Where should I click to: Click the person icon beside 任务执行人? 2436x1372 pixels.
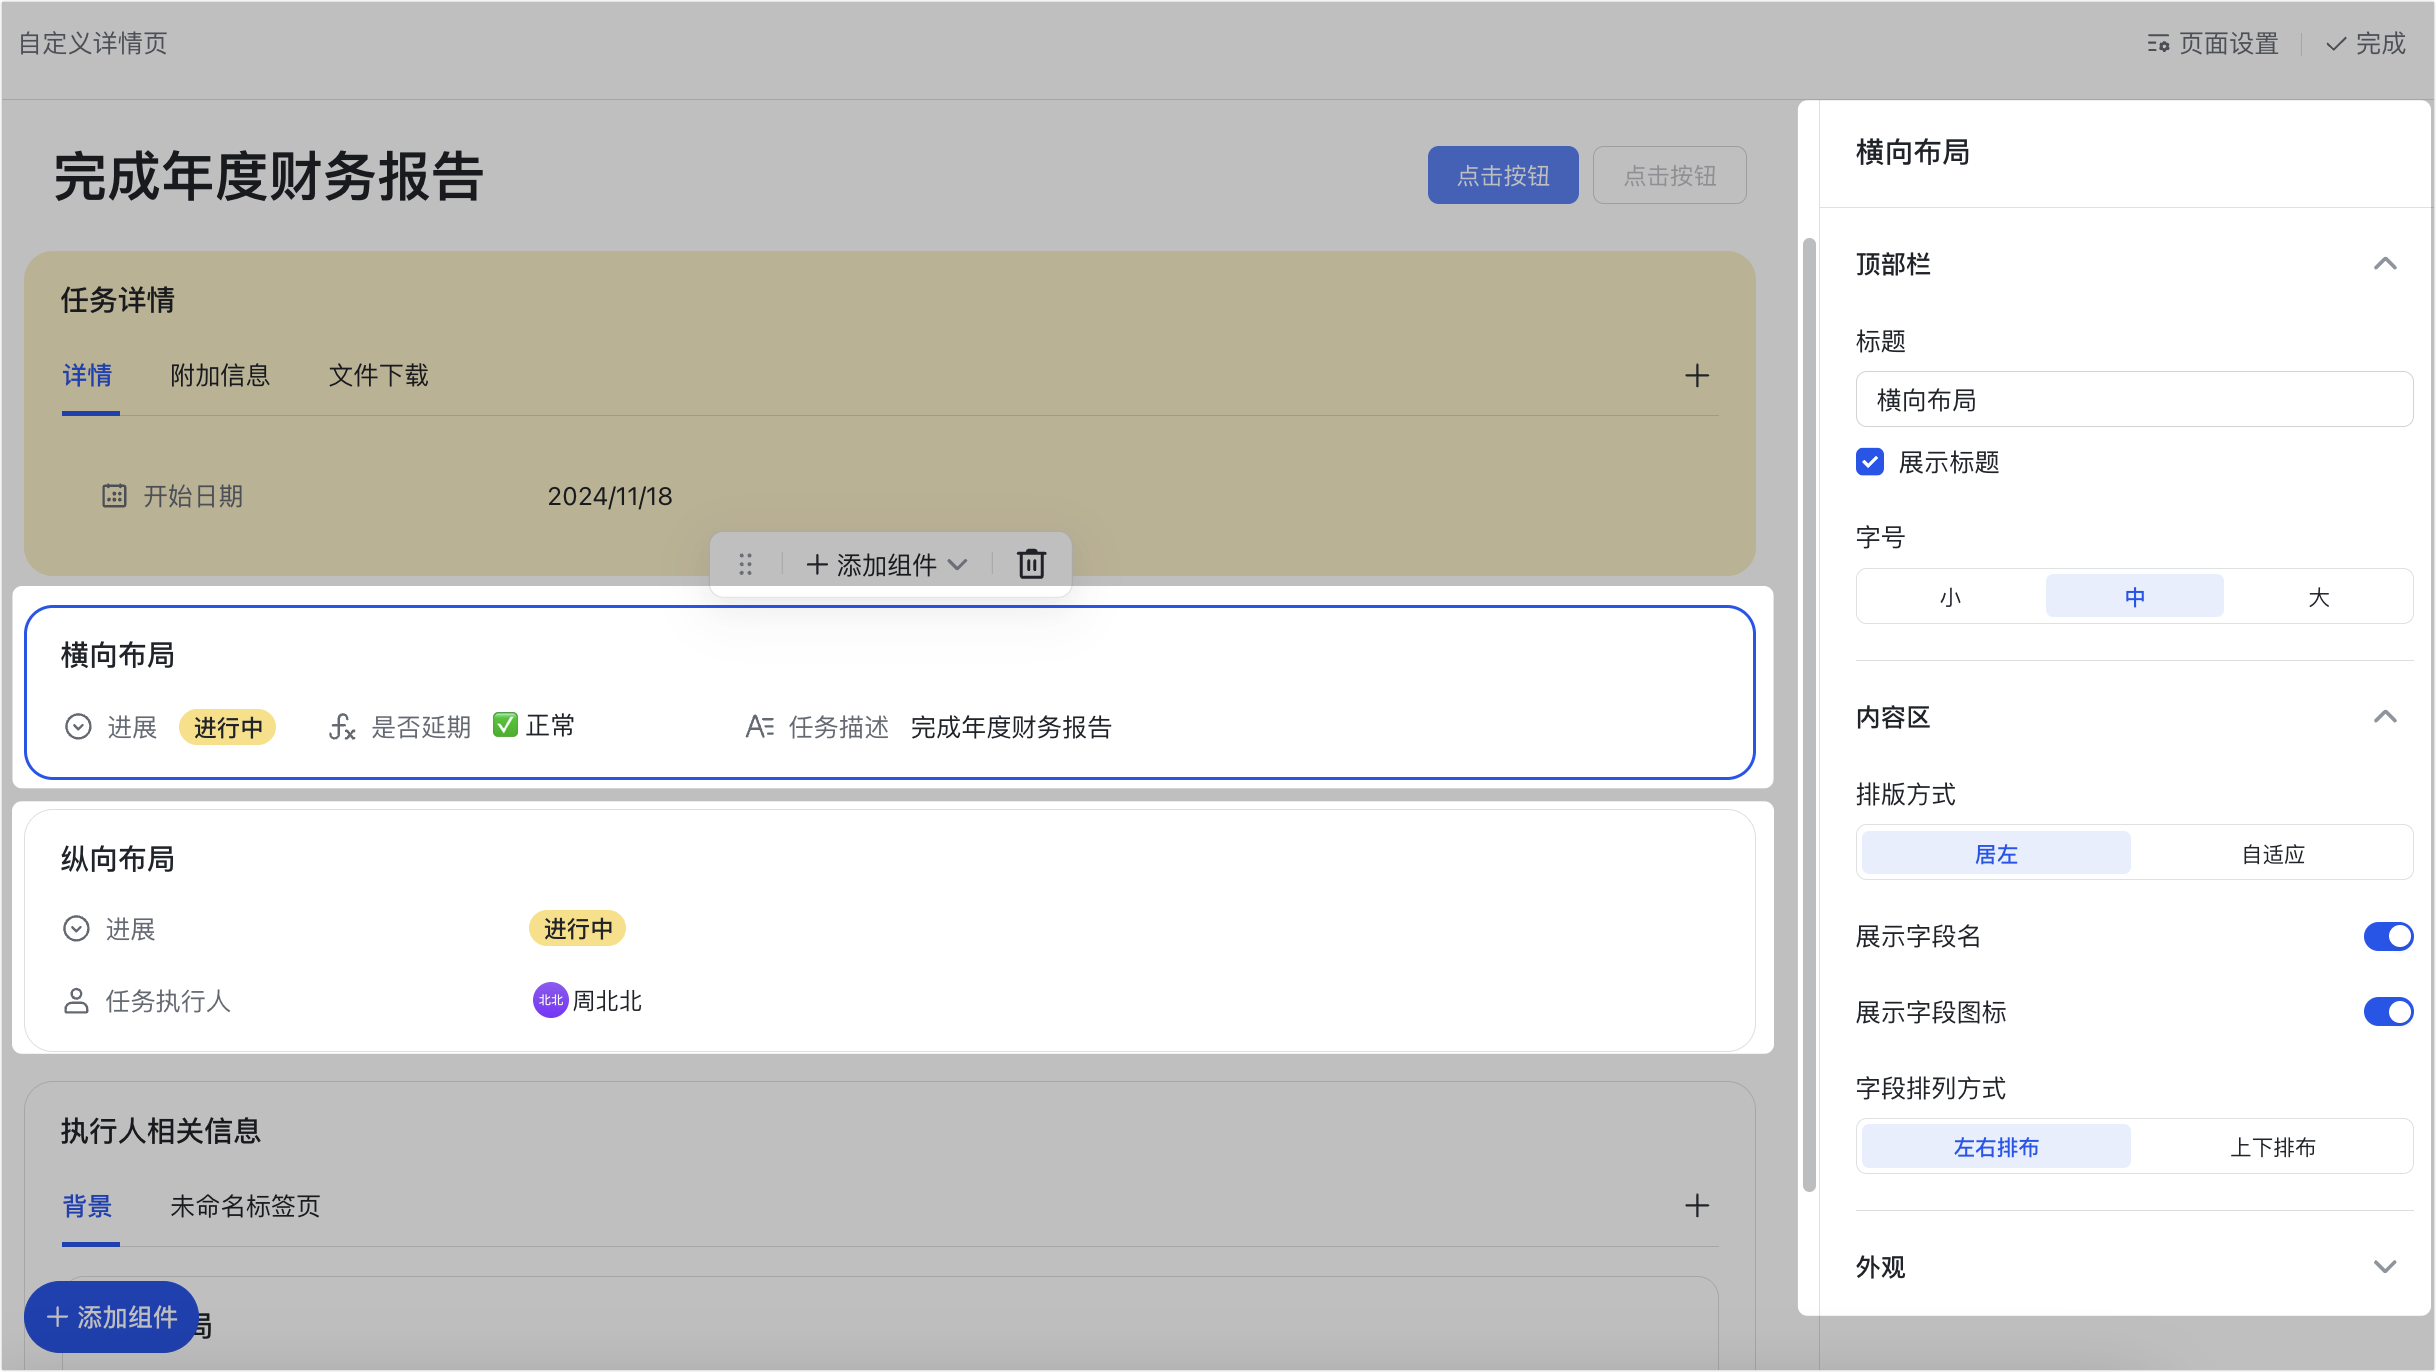[77, 1001]
